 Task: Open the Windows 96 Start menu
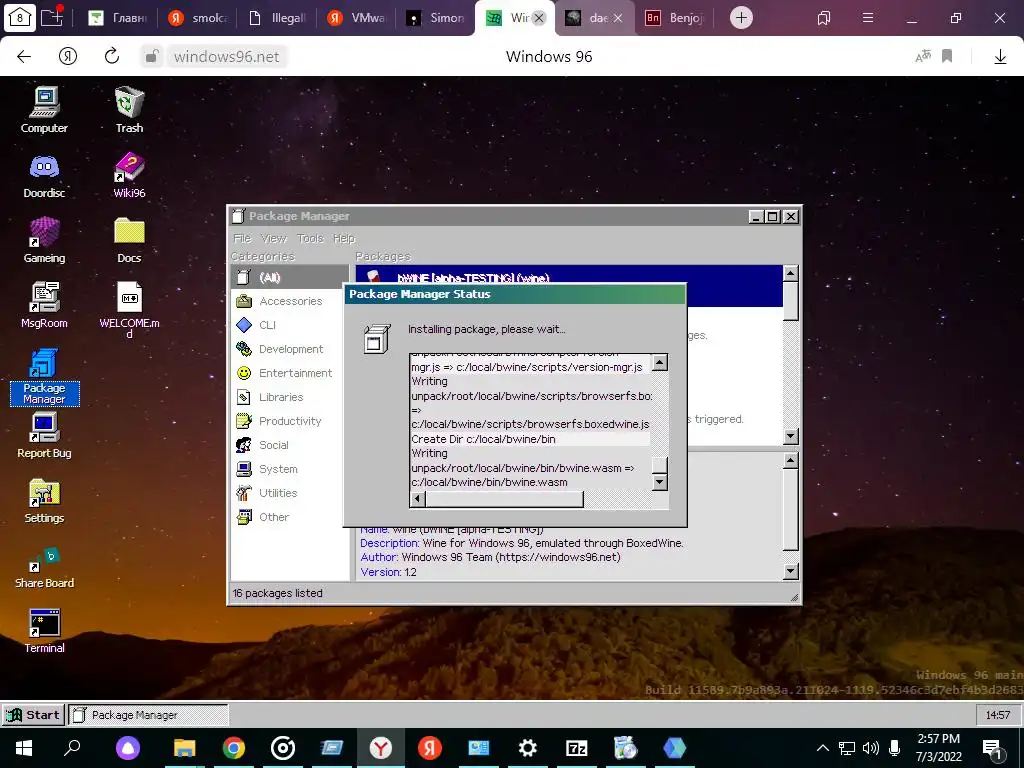click(33, 715)
